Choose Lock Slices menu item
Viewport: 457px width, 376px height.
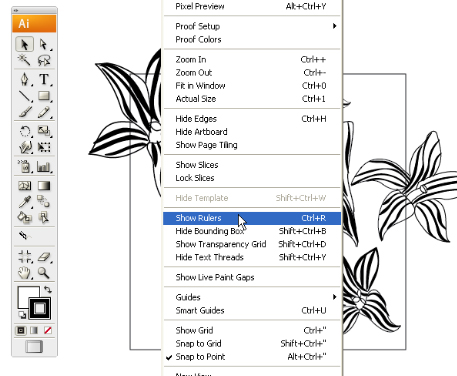click(x=252, y=178)
